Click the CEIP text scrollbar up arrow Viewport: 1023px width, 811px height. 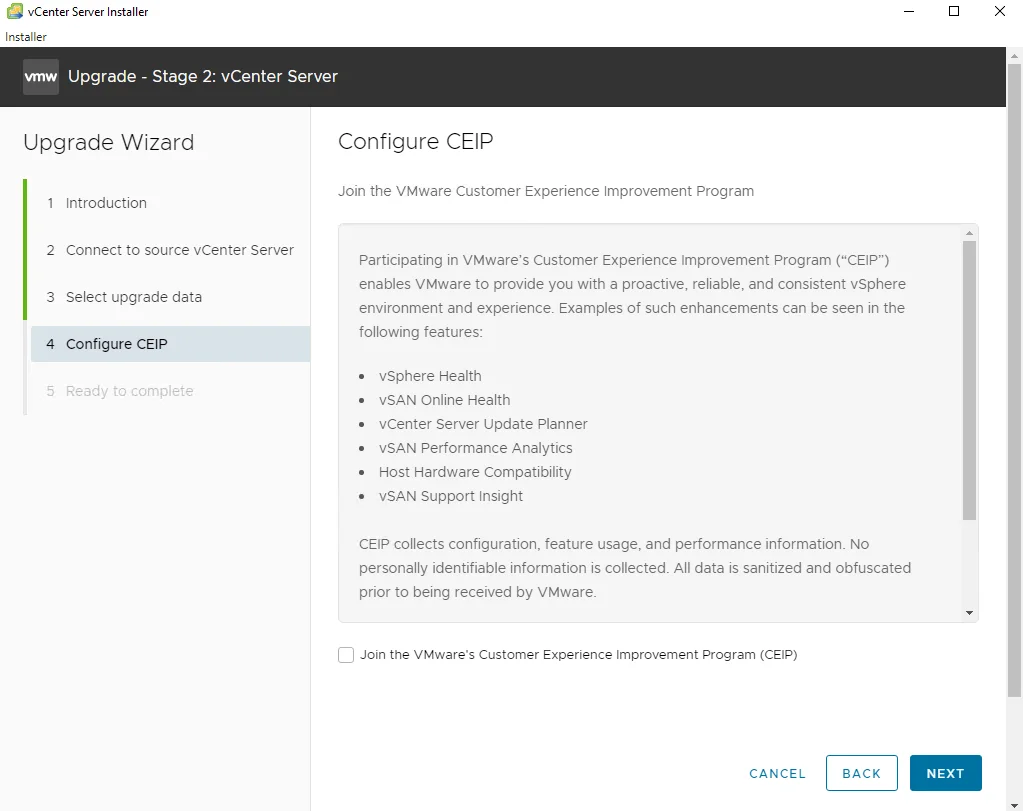click(x=969, y=233)
